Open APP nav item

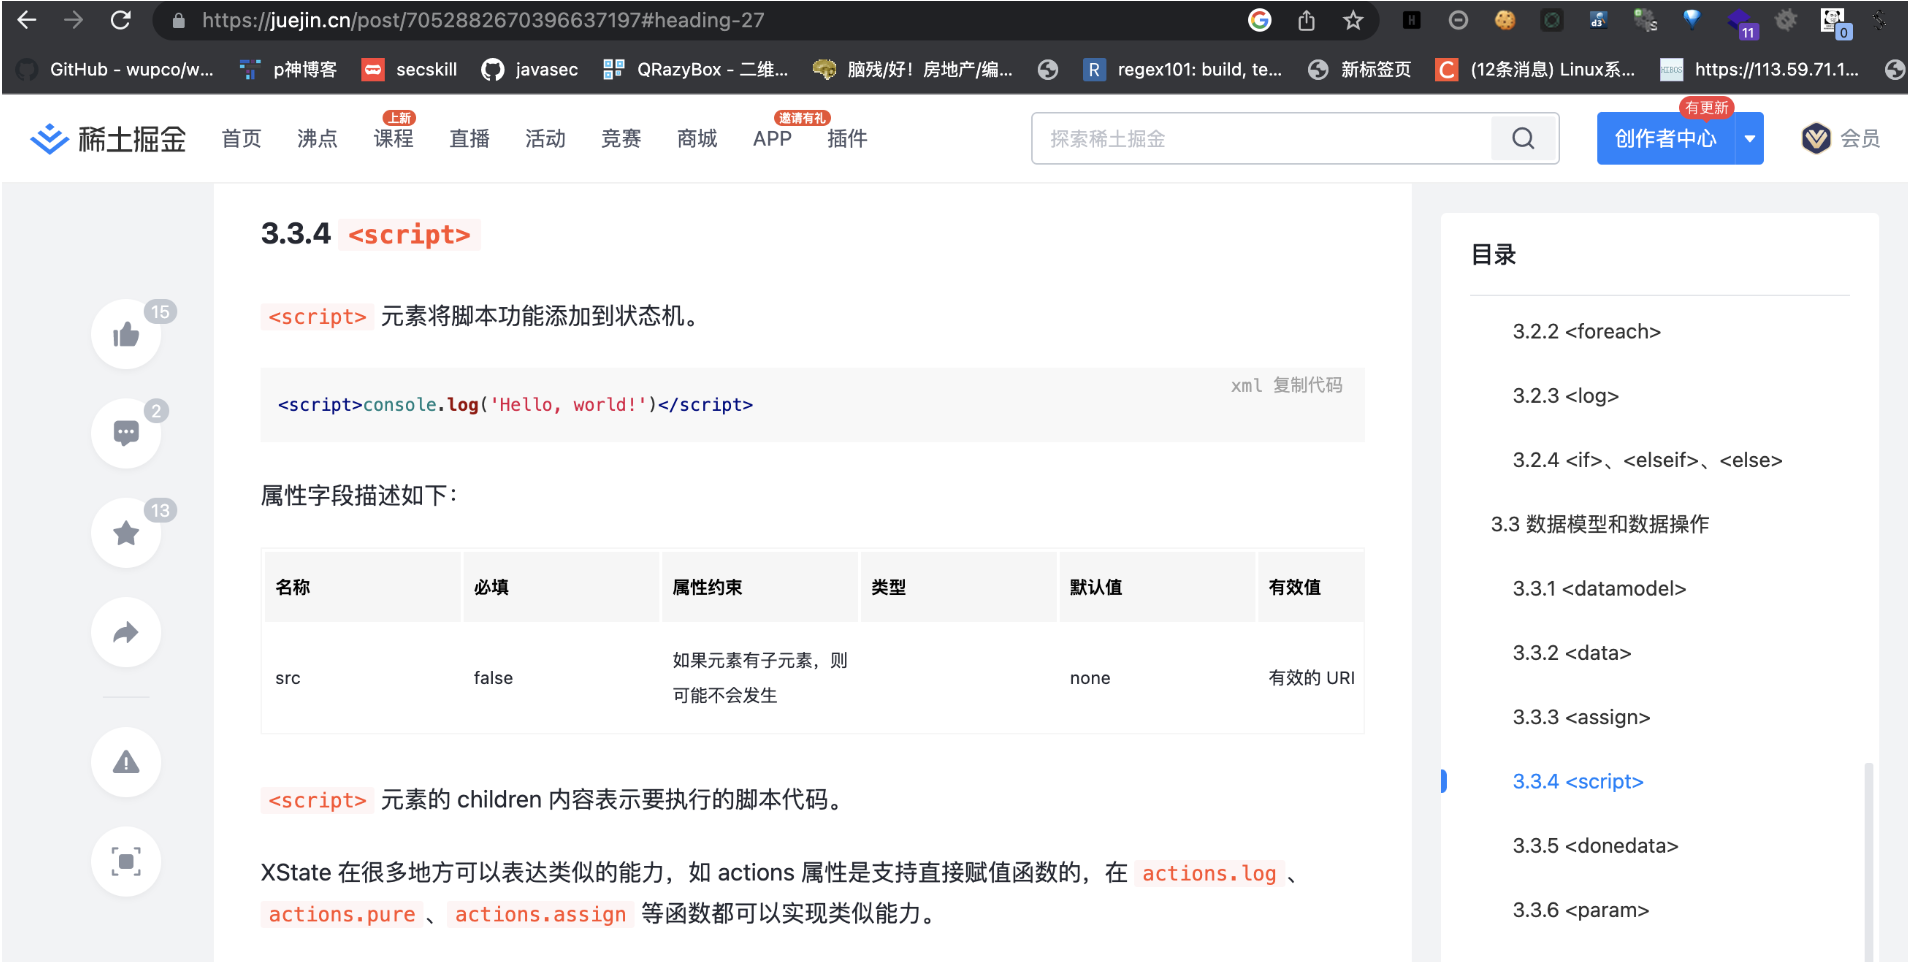tap(773, 138)
